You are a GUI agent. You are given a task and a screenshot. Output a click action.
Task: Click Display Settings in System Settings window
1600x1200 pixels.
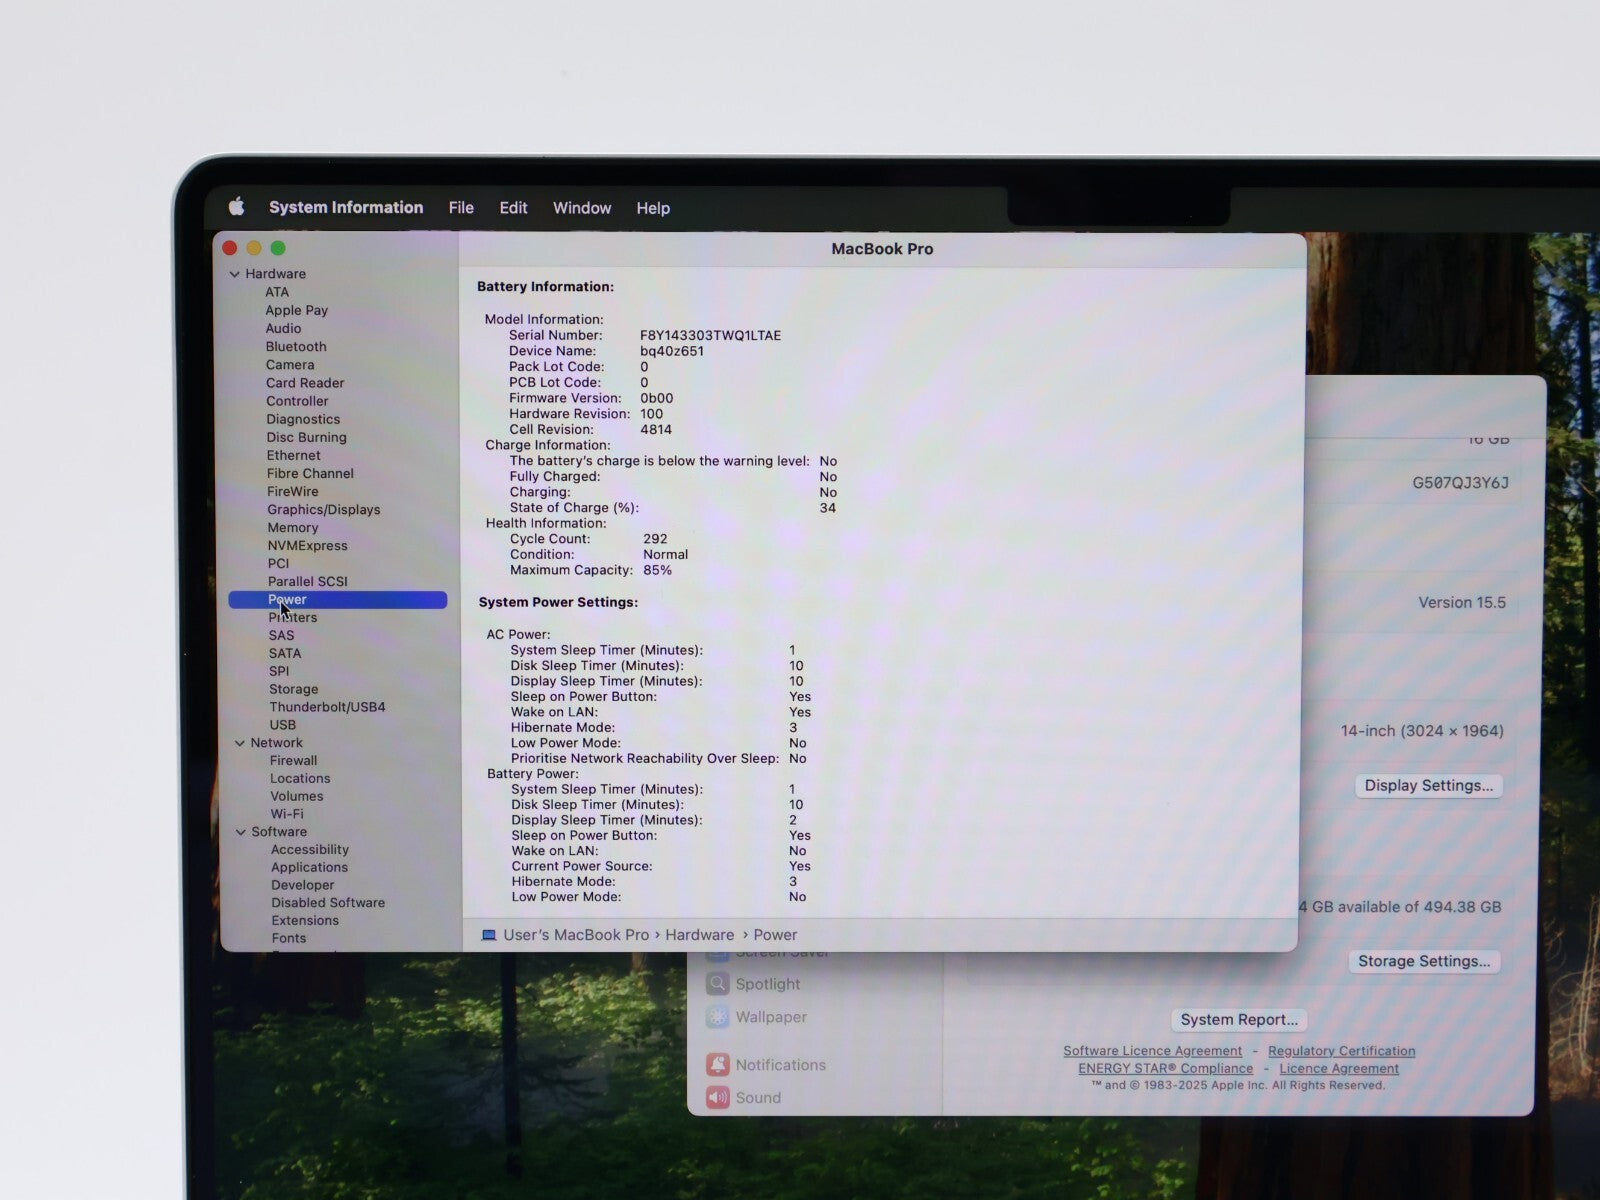click(1429, 785)
